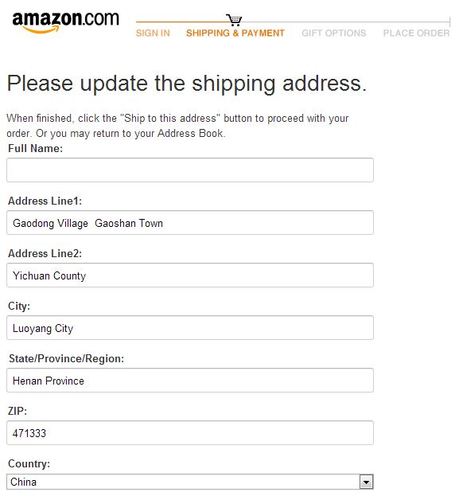This screenshot has height=500, width=459.
Task: Click the shopping cart progress icon
Action: (234, 20)
